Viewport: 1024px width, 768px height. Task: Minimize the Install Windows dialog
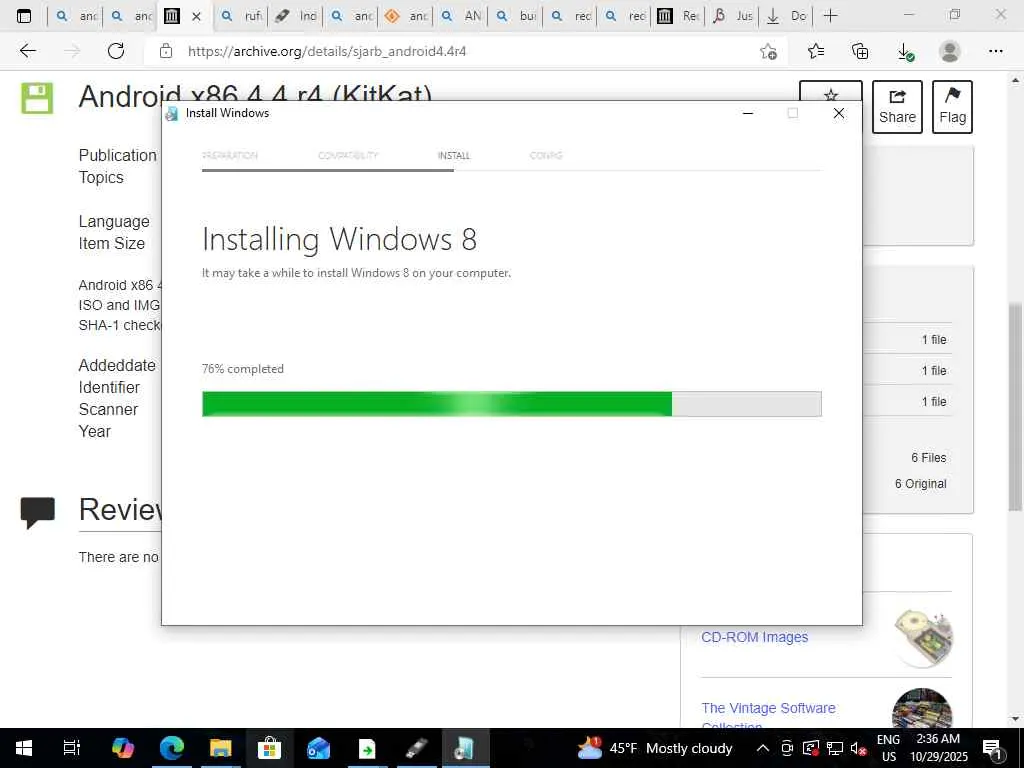[748, 114]
